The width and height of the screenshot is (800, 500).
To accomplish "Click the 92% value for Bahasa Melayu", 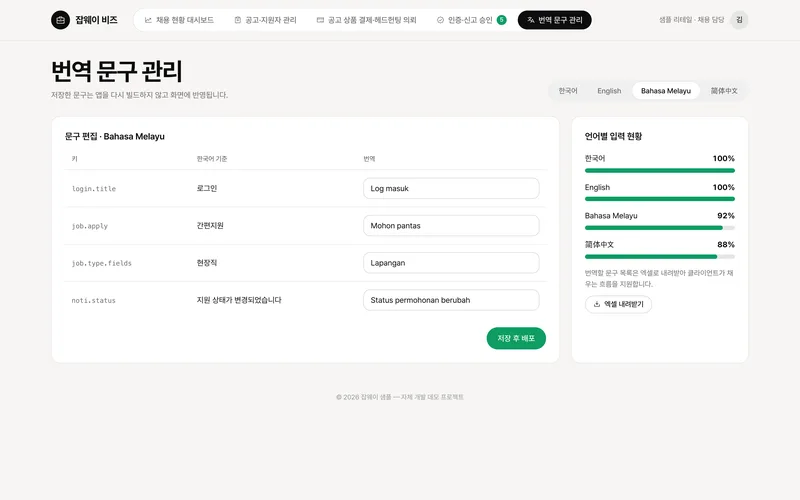I will coord(726,216).
